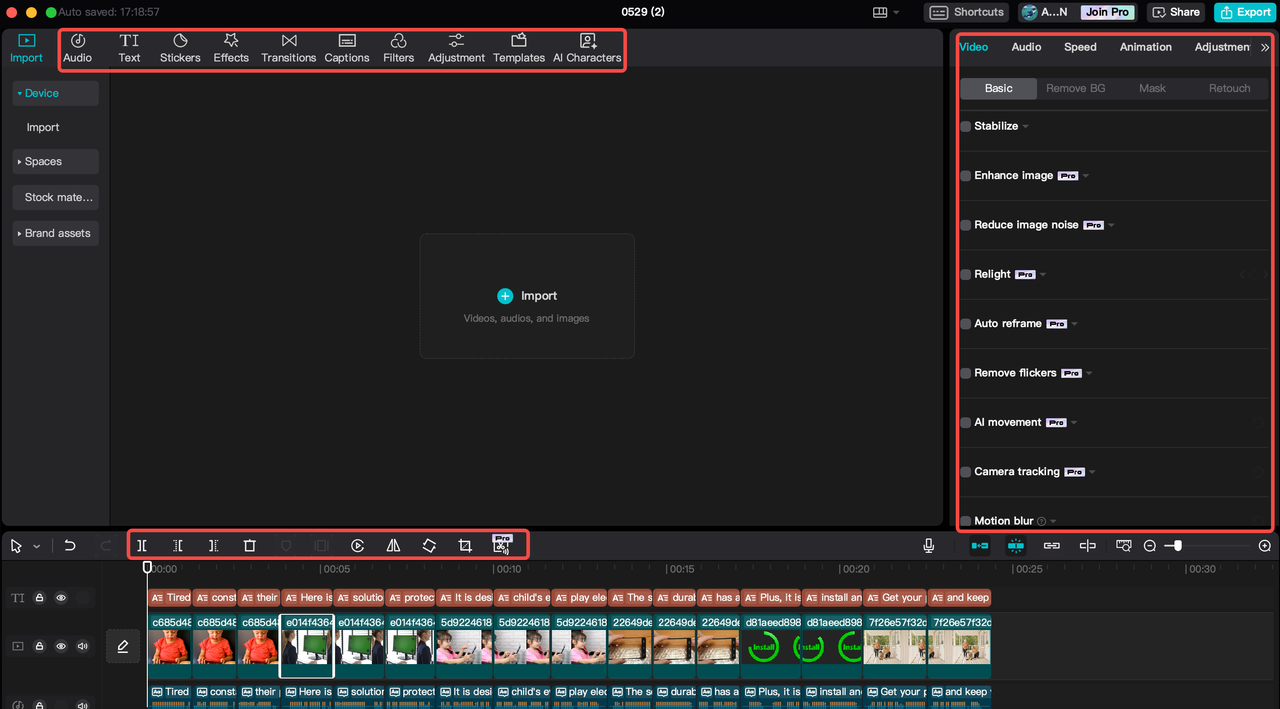This screenshot has height=709, width=1280.
Task: Select the Remove BG sub-tab
Action: coord(1076,88)
